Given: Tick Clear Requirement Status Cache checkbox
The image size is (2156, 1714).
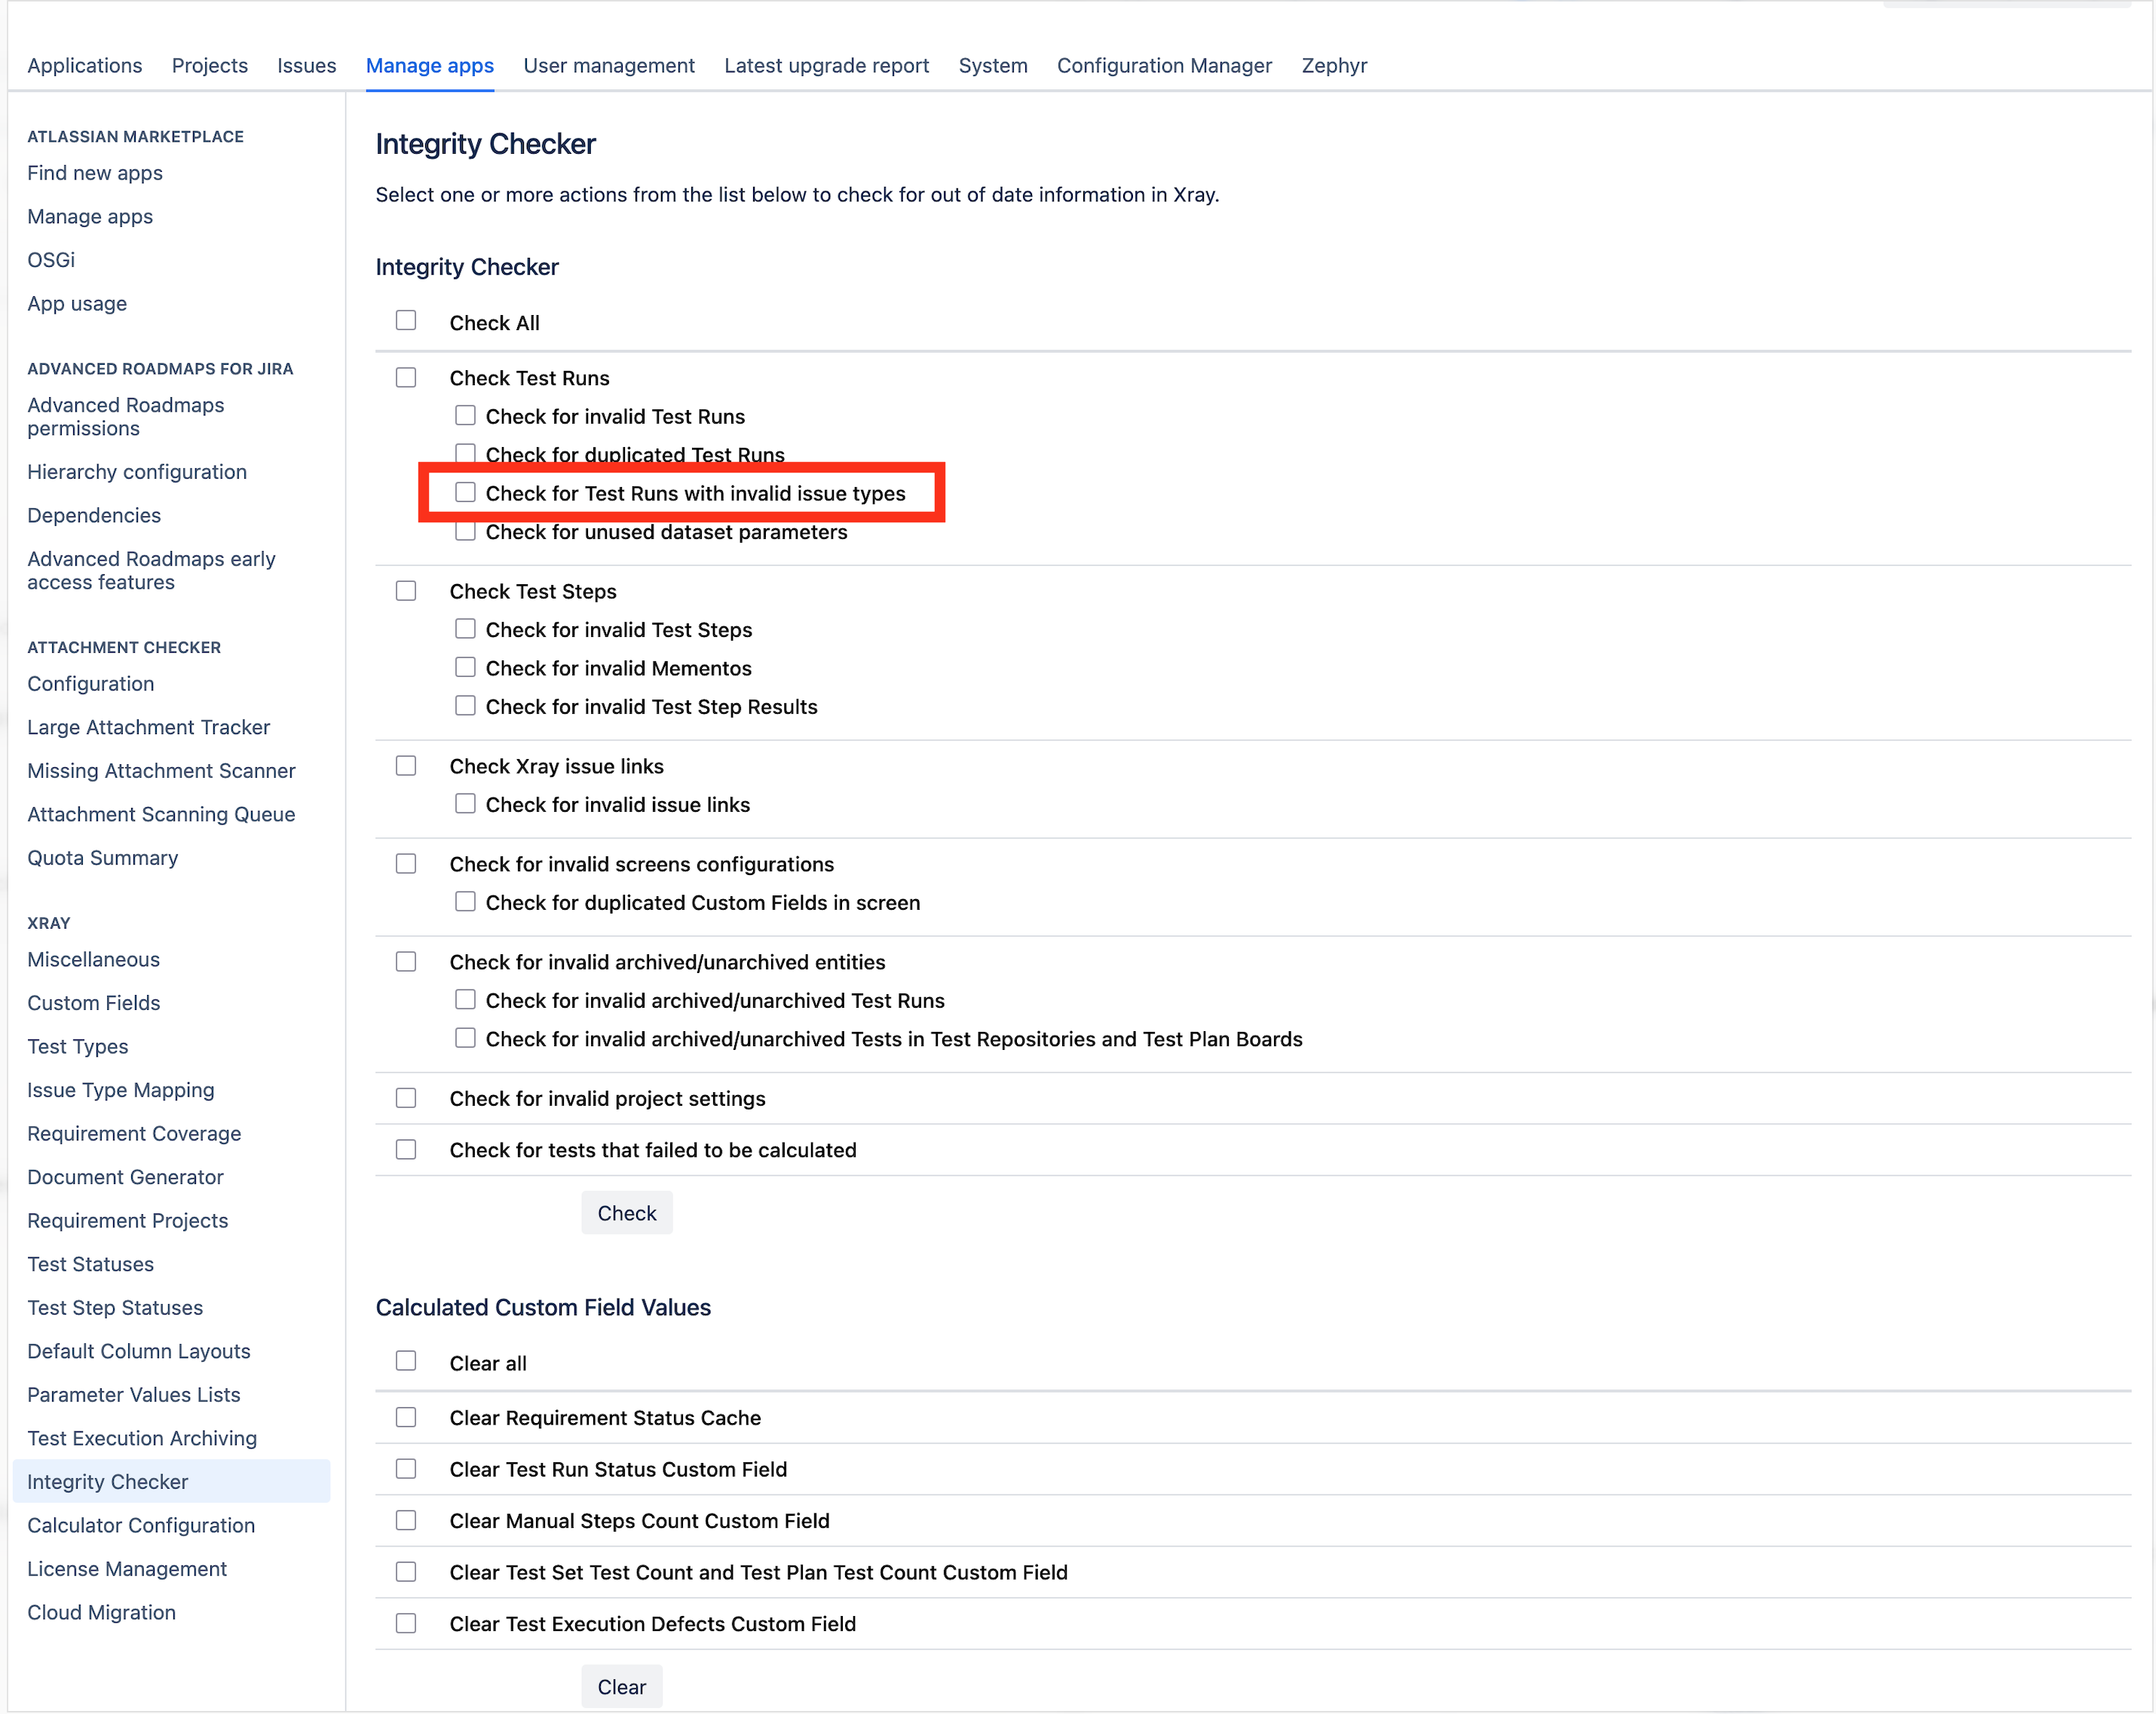Looking at the screenshot, I should coord(405,1417).
